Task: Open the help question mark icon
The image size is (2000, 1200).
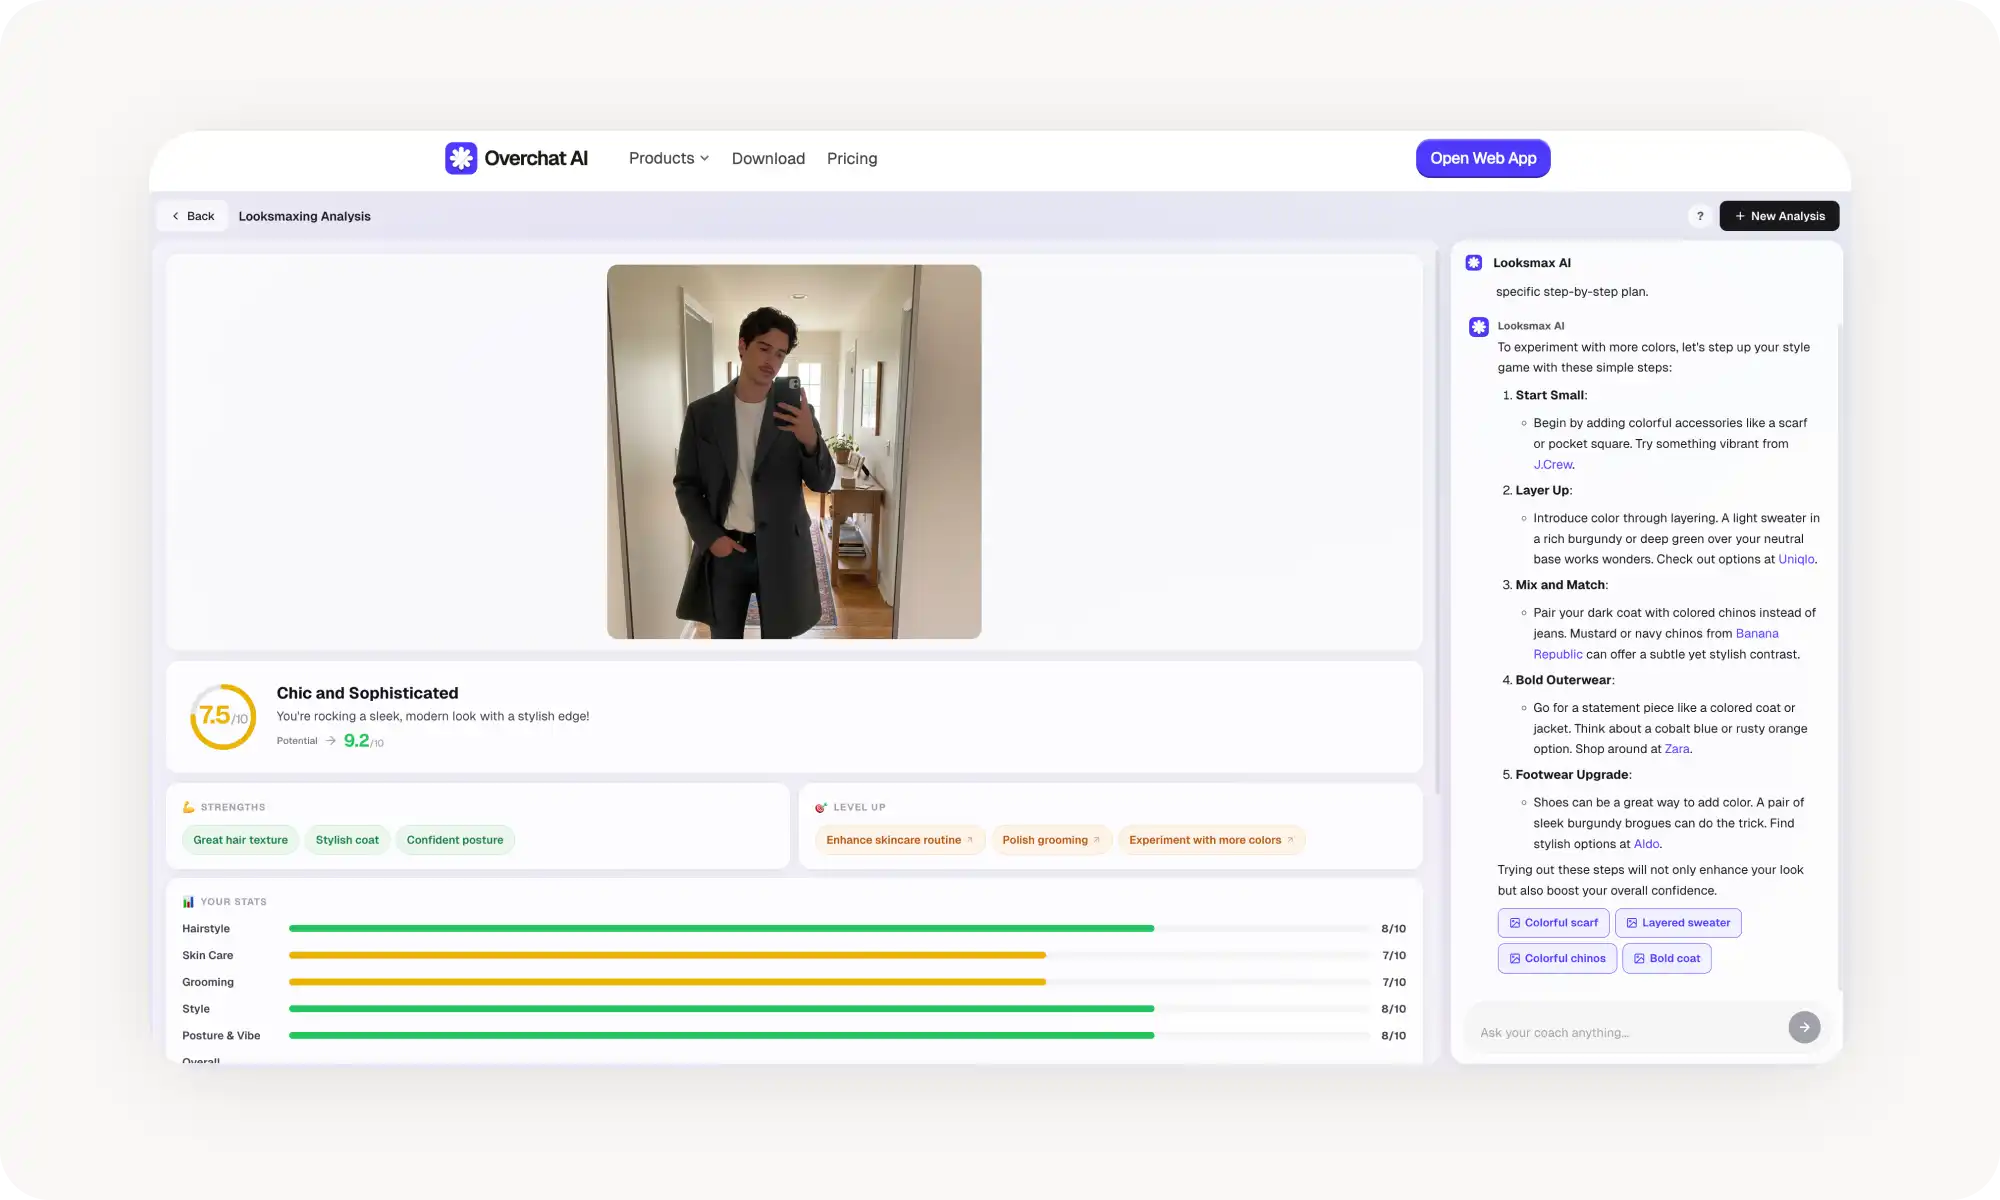Action: (1699, 216)
